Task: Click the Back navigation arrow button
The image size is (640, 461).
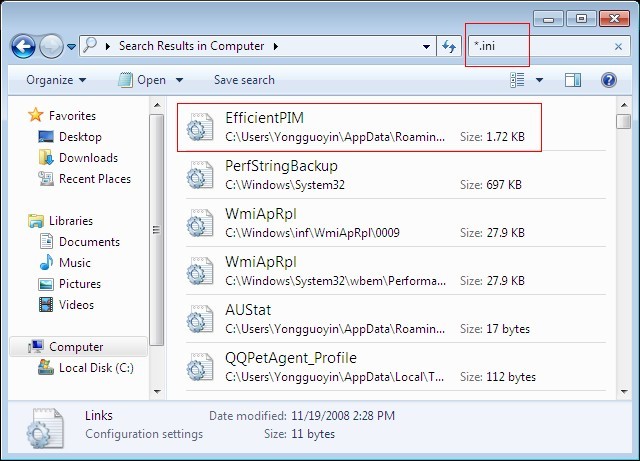Action: coord(24,46)
